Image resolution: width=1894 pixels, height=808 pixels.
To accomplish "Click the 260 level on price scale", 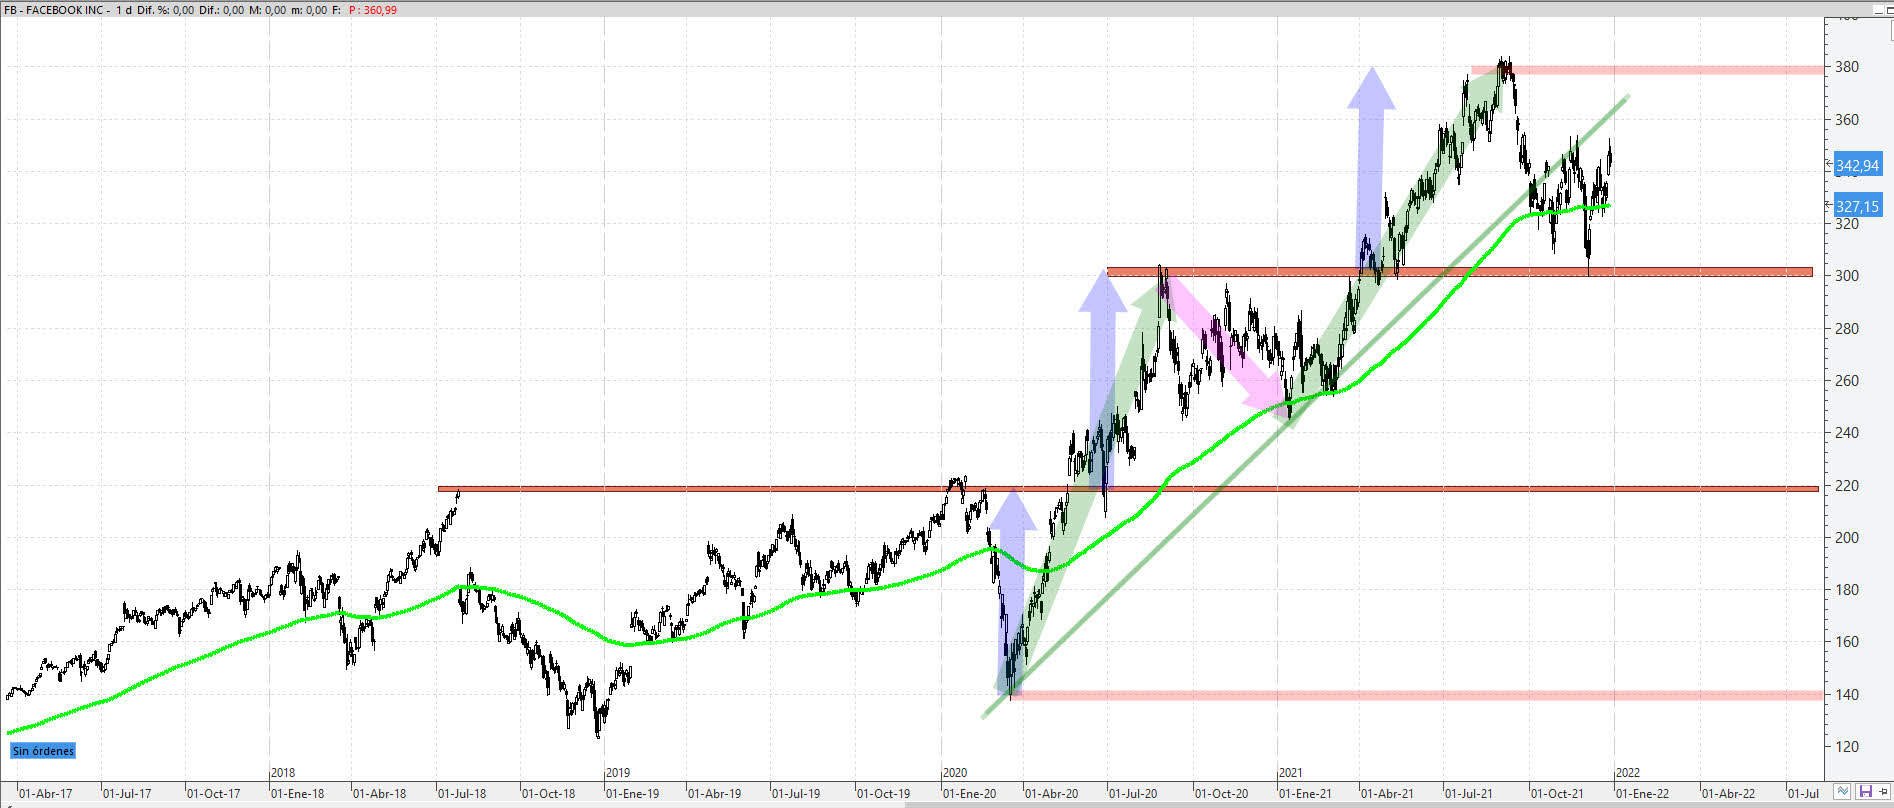I will tap(1846, 381).
